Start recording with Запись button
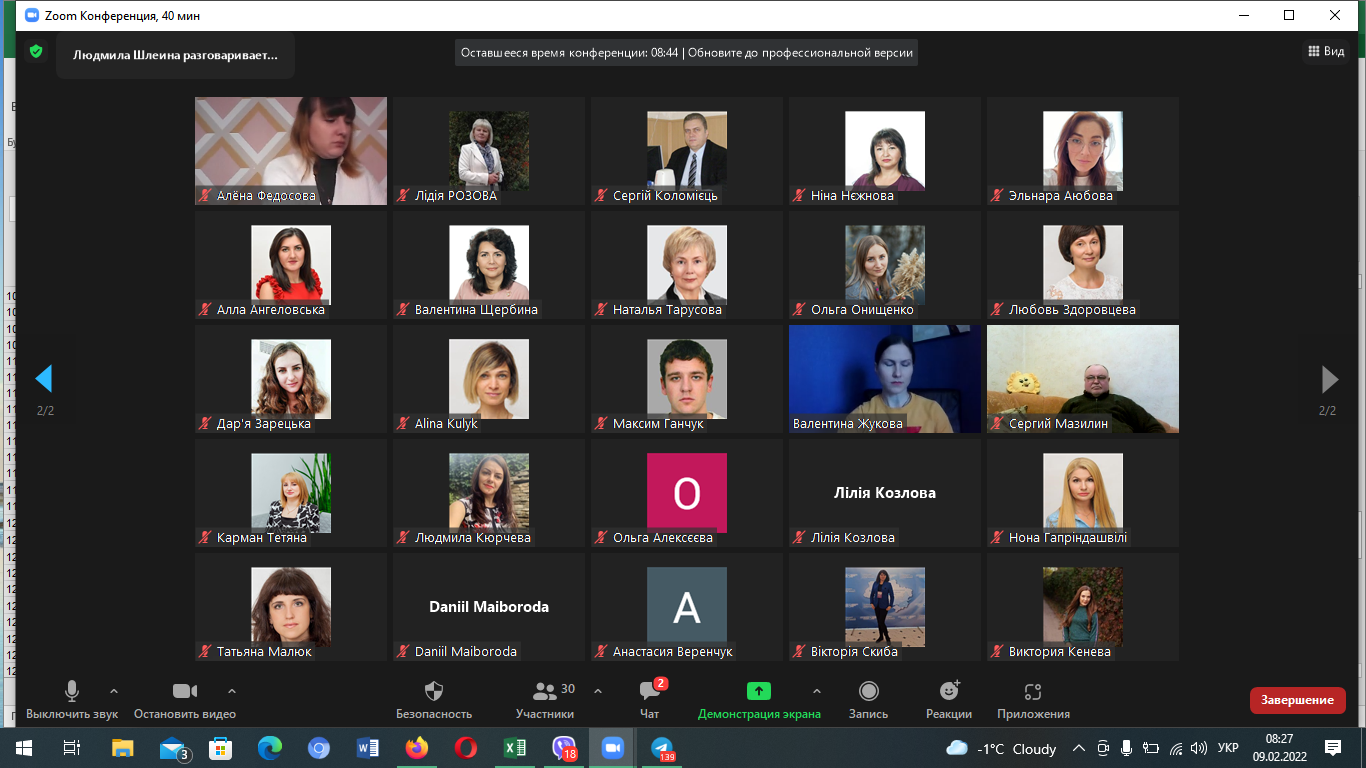The width and height of the screenshot is (1366, 768). (x=869, y=700)
